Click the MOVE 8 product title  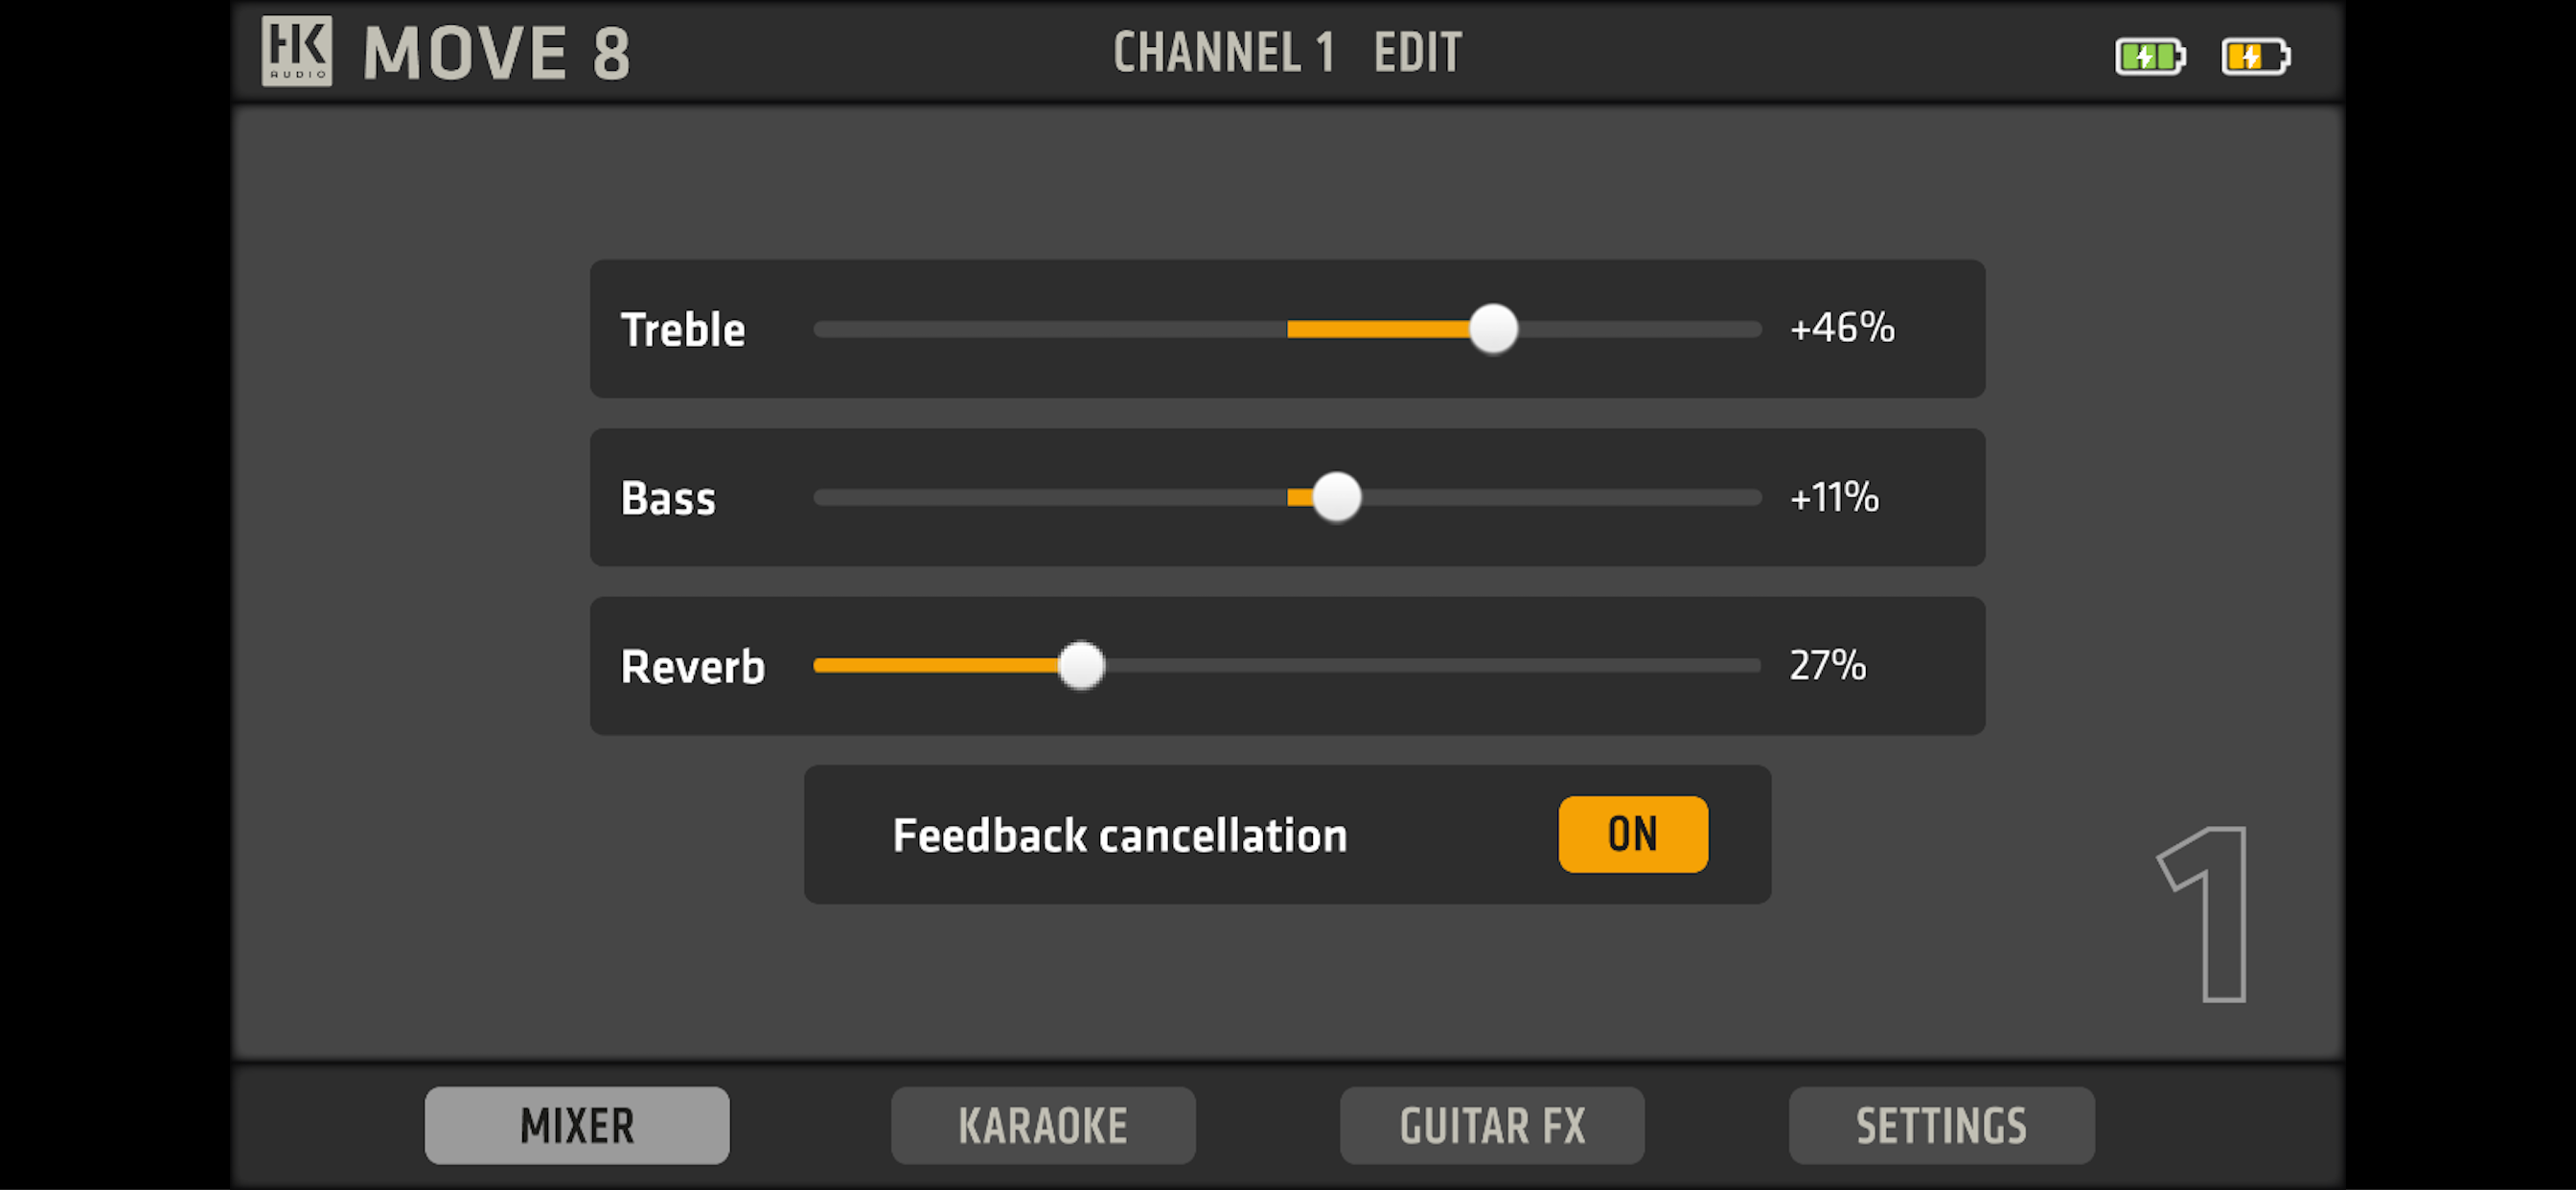click(x=497, y=53)
